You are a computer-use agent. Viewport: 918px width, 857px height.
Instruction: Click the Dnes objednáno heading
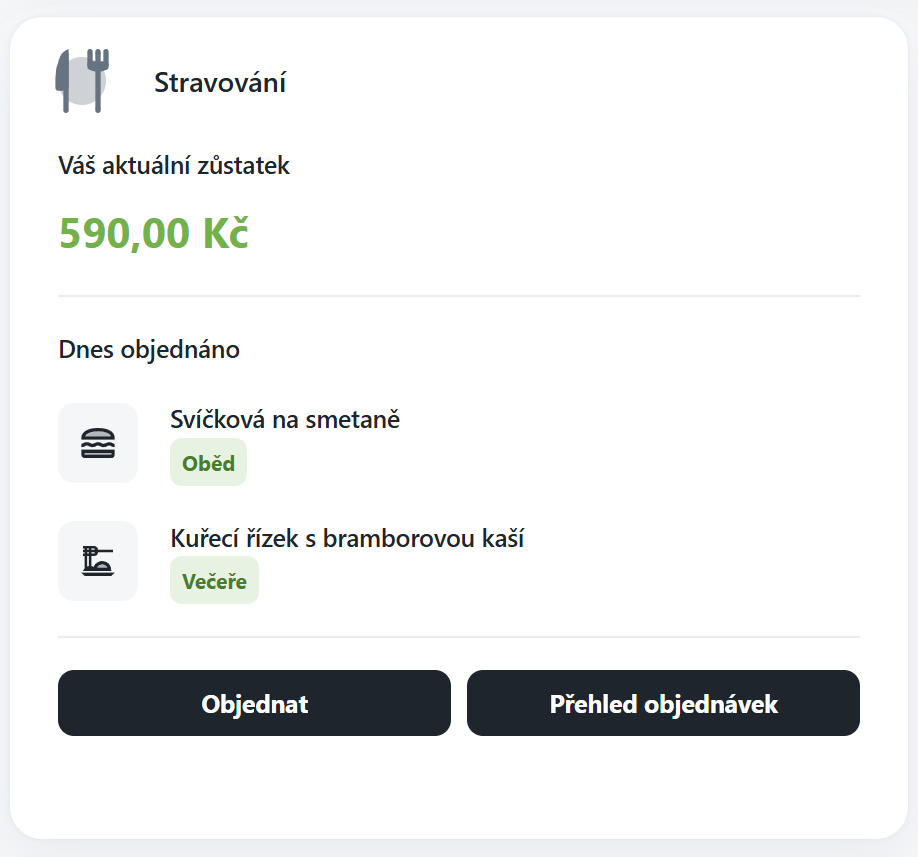[x=149, y=350]
